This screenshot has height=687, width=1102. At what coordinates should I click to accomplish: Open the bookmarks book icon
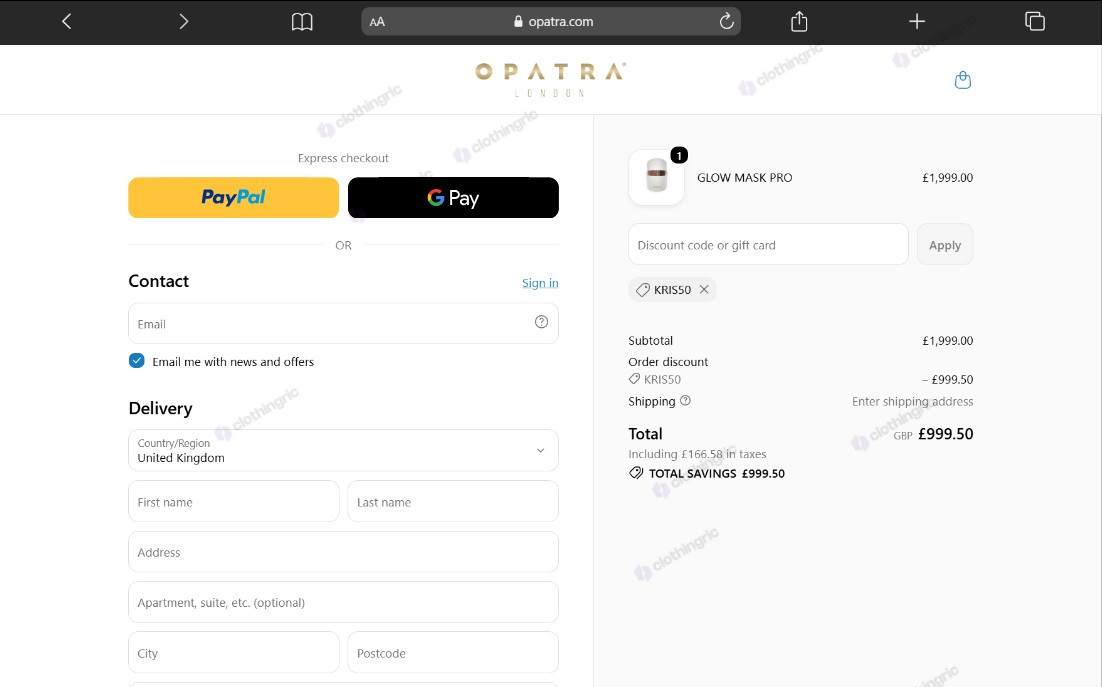coord(302,22)
